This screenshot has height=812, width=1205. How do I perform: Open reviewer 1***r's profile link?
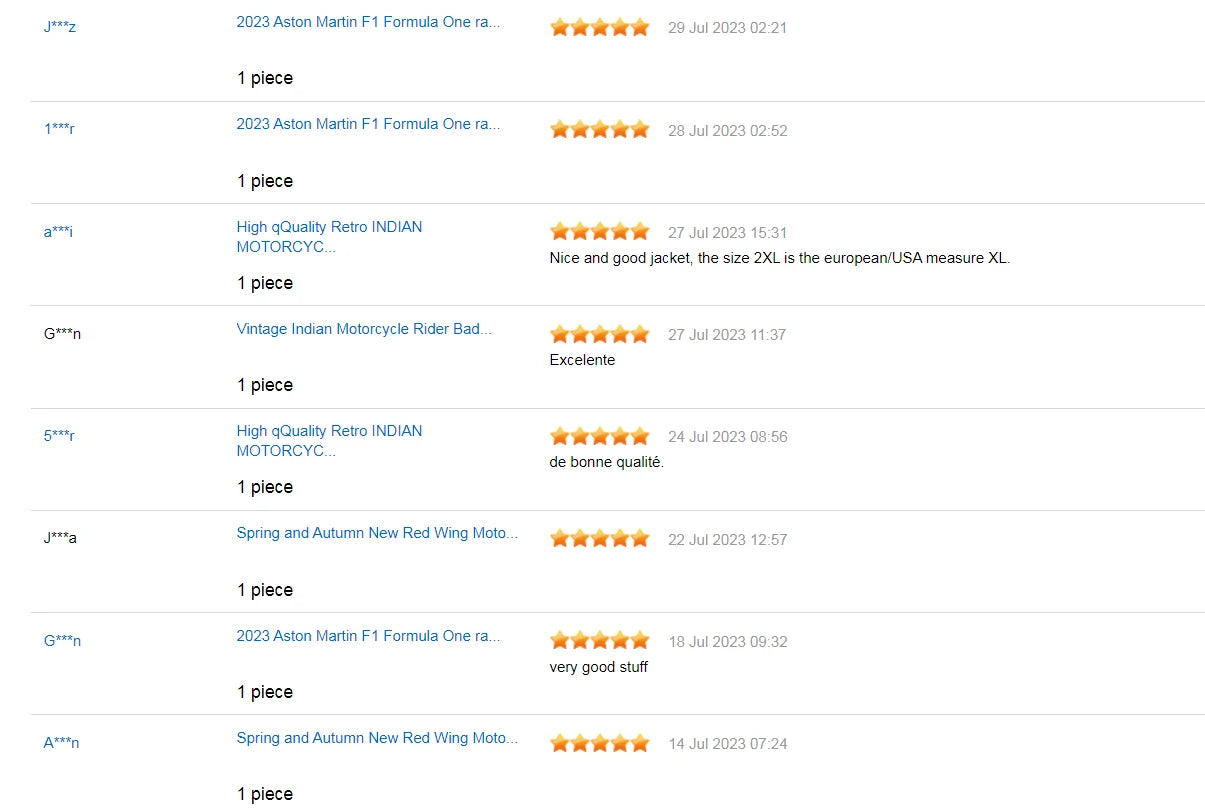click(59, 129)
